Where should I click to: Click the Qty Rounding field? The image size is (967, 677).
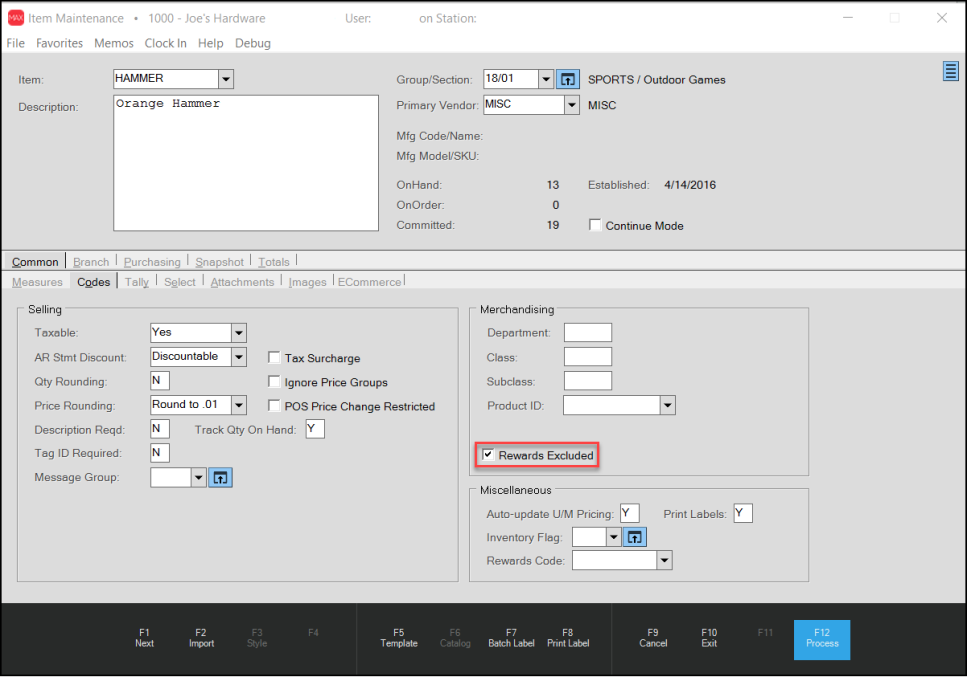[x=160, y=381]
